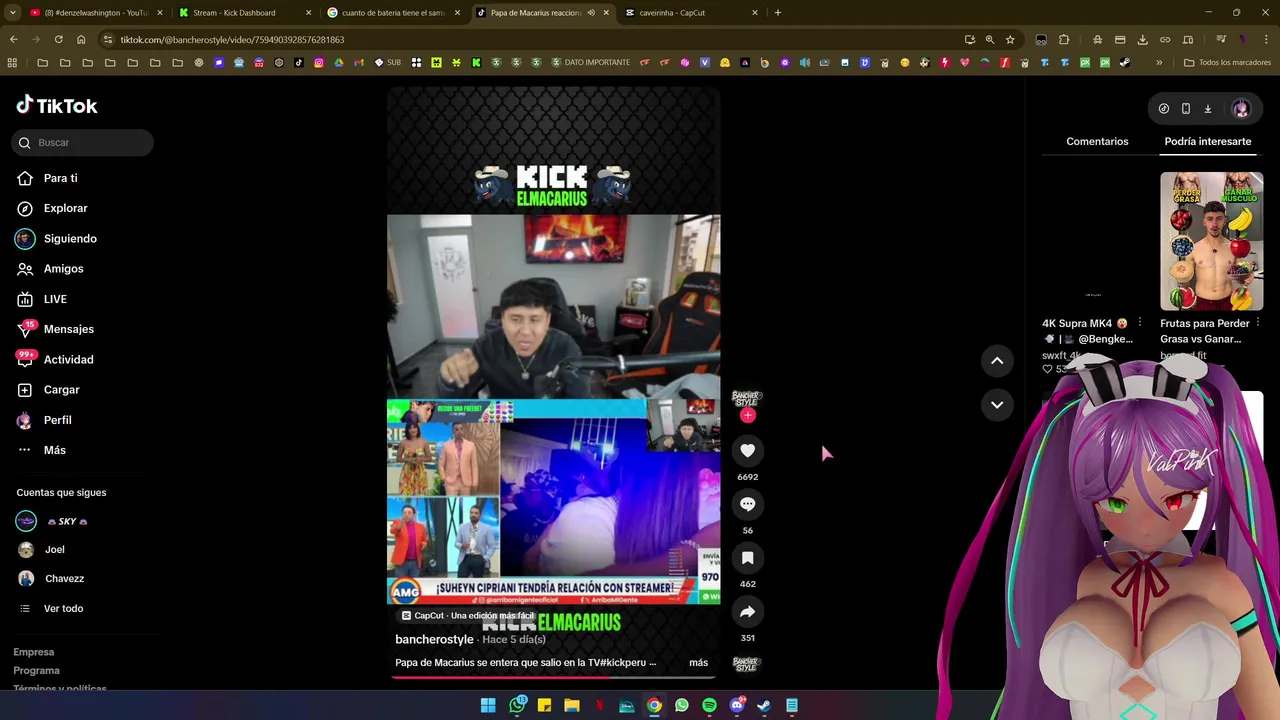Open Discord from the taskbar

coord(737,705)
